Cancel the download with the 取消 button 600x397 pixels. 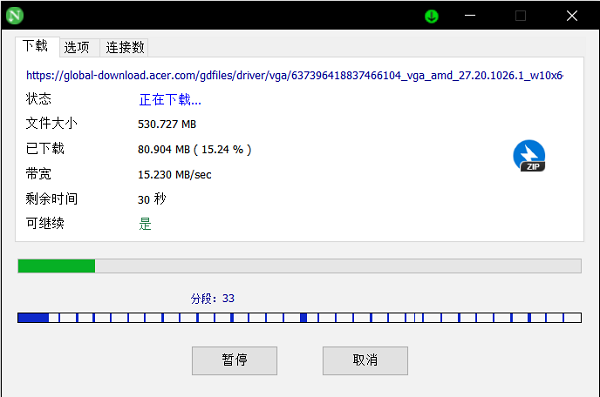coord(365,361)
